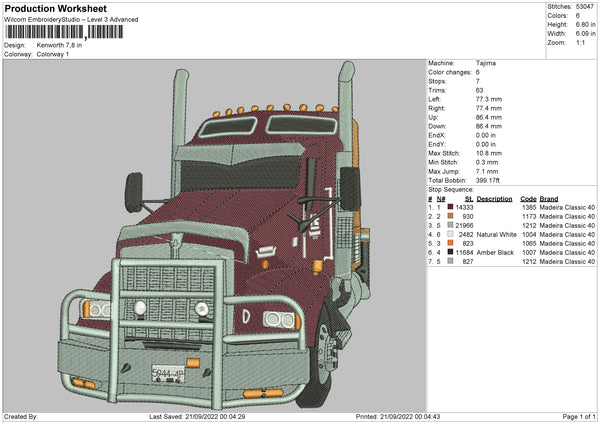Image resolution: width=600 pixels, height=424 pixels.
Task: Click the 'N#' column header
Action: (x=441, y=199)
